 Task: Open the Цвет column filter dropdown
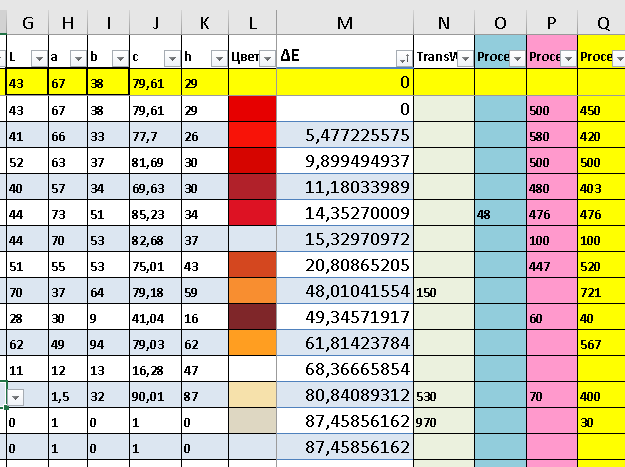(267, 59)
